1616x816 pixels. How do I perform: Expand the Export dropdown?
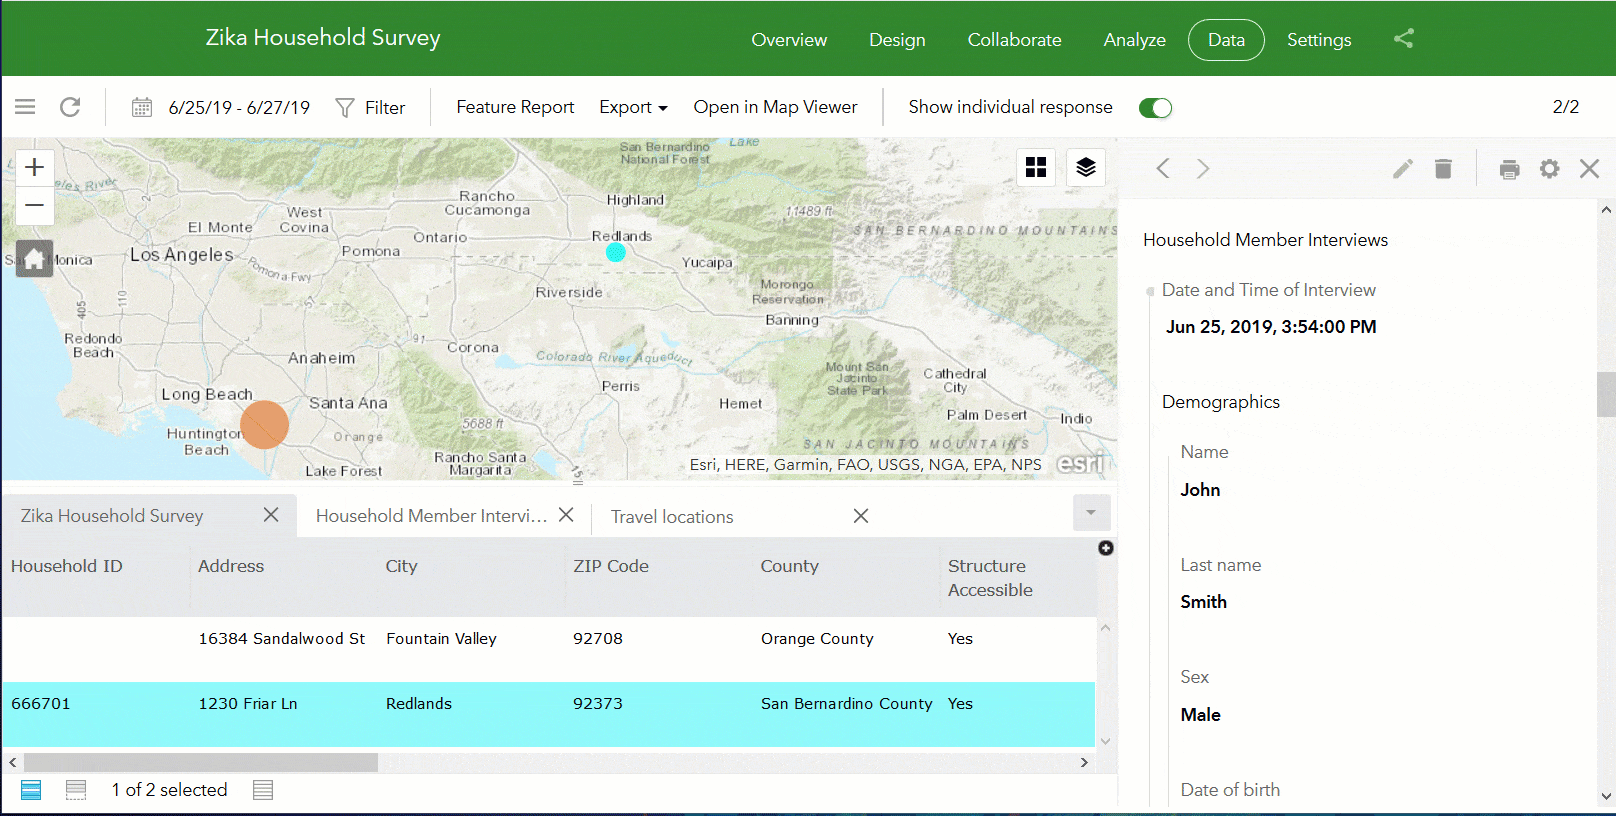(x=633, y=107)
